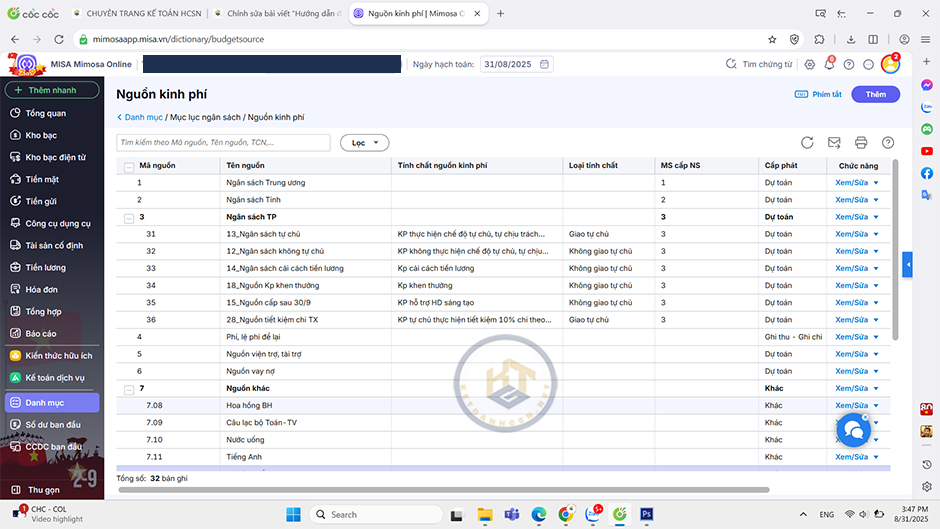Click the table's vertical scrollbar
940x529 pixels.
[895, 250]
